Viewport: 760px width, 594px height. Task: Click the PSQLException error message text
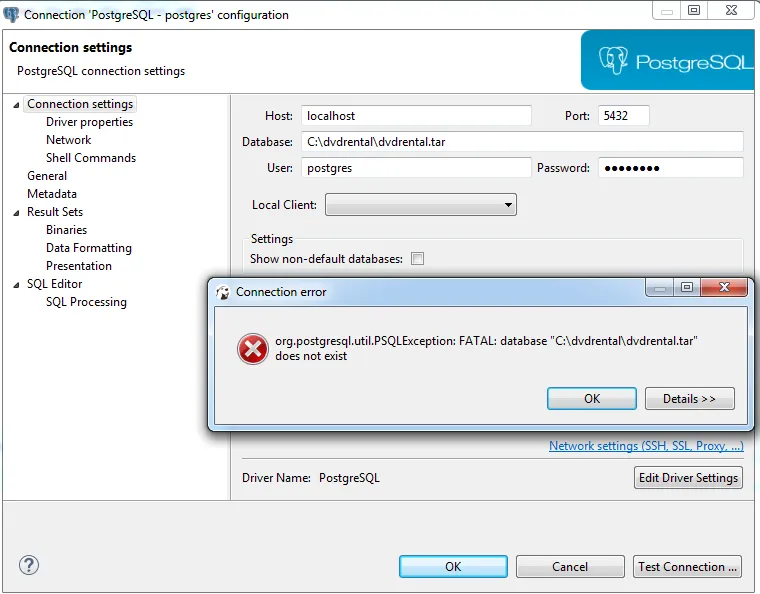(486, 348)
